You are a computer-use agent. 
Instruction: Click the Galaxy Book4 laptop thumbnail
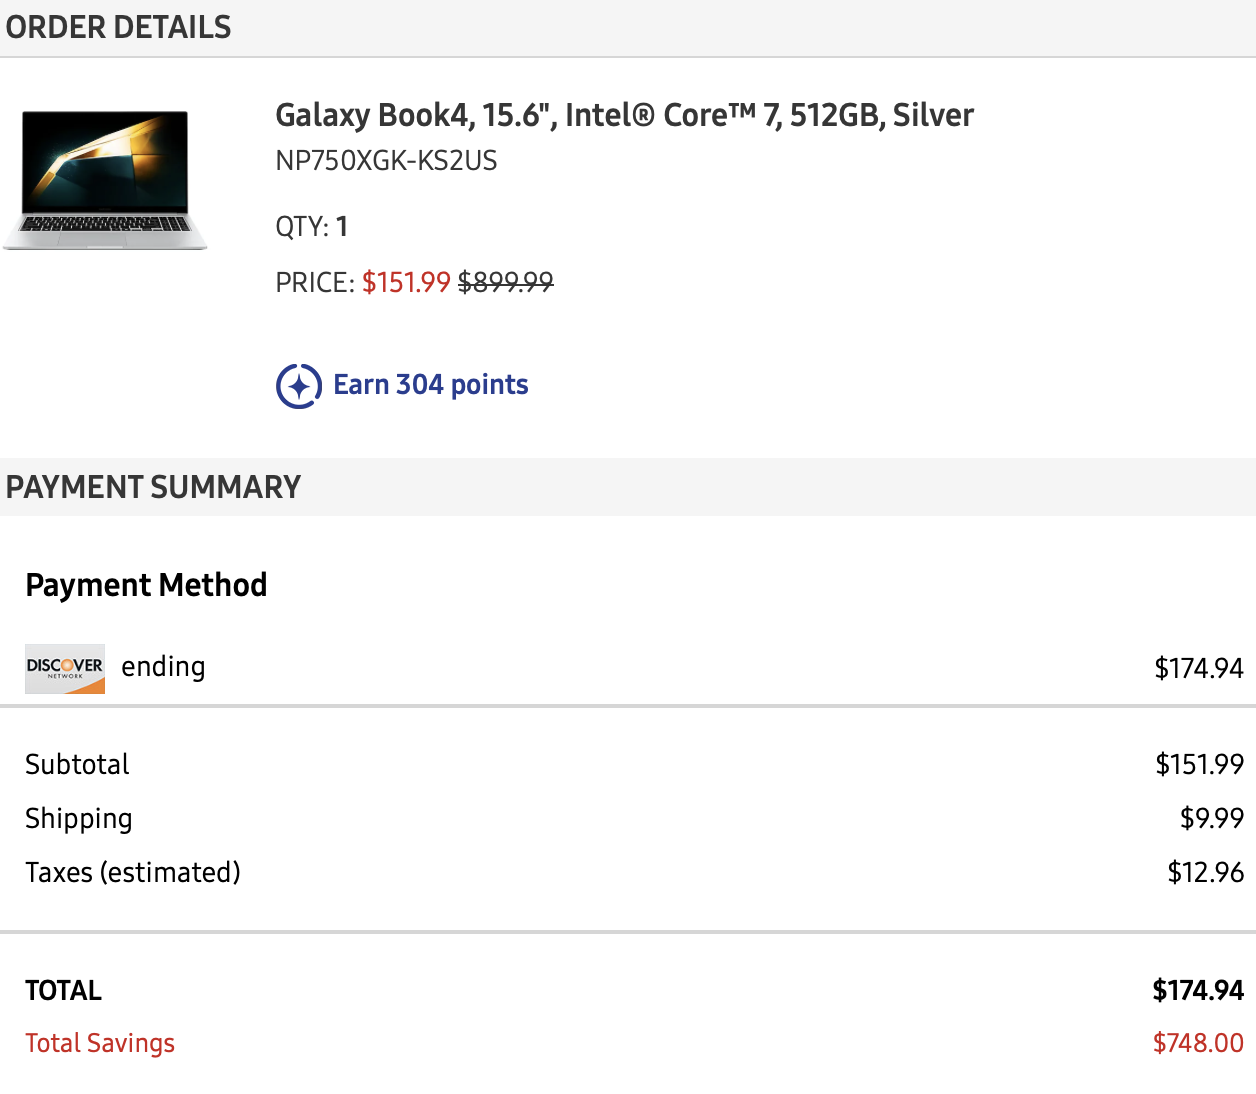point(105,180)
